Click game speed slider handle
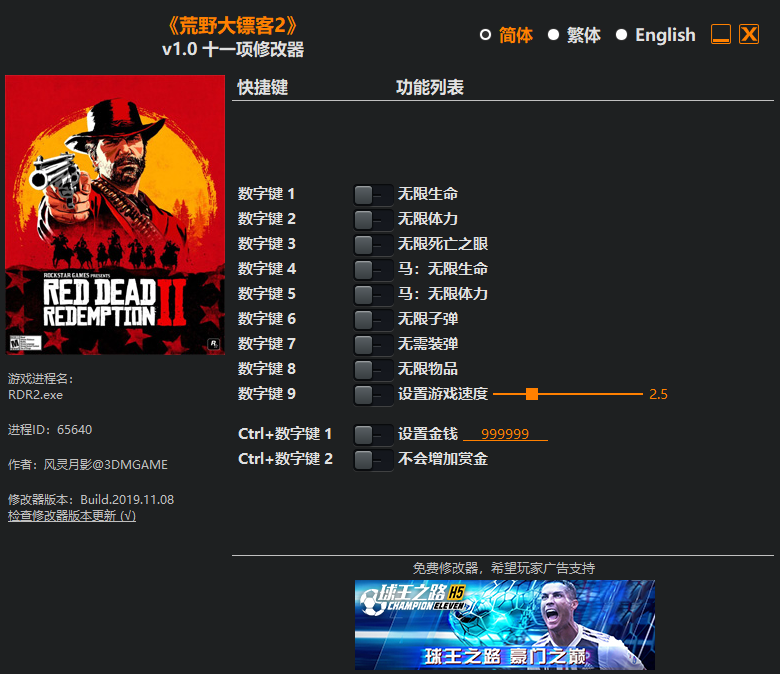 532,394
